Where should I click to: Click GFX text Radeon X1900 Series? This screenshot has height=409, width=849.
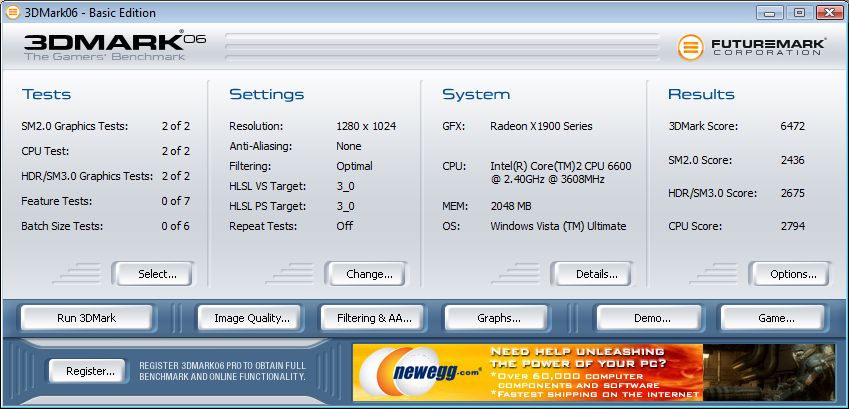pos(541,126)
